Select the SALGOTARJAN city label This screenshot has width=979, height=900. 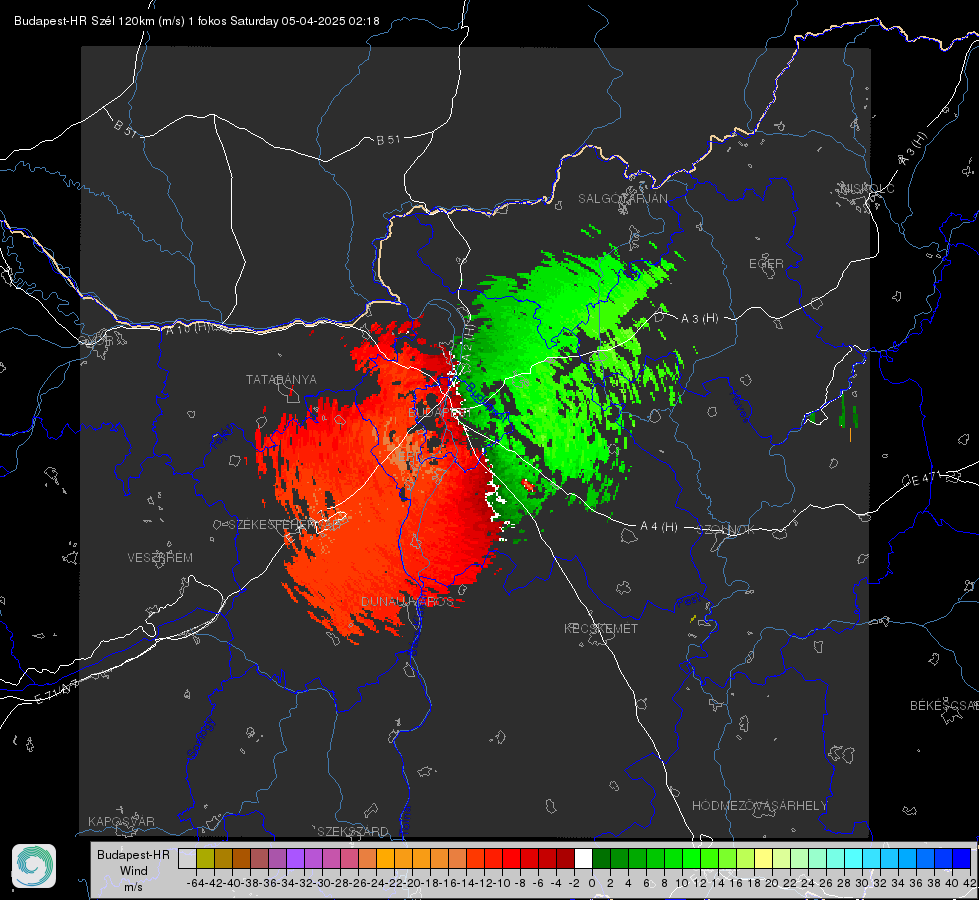pyautogui.click(x=622, y=199)
